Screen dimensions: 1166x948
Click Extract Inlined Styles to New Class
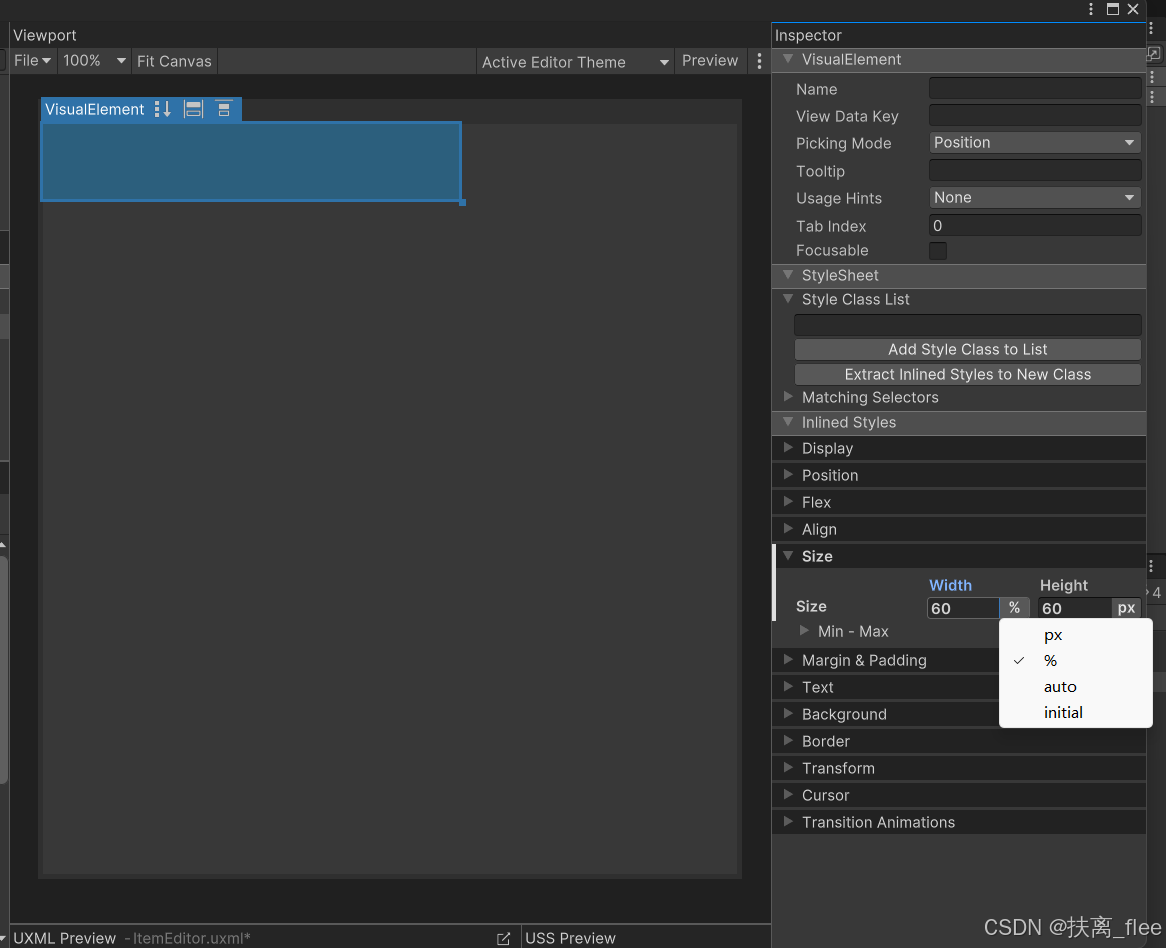point(967,373)
